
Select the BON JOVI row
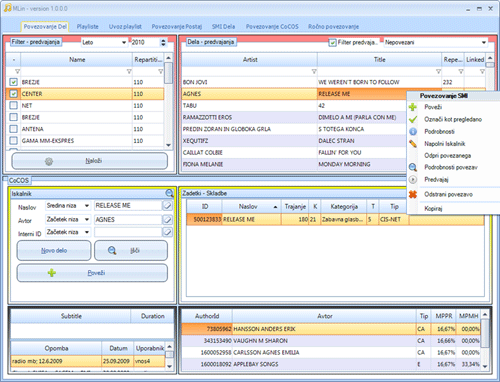click(333, 82)
